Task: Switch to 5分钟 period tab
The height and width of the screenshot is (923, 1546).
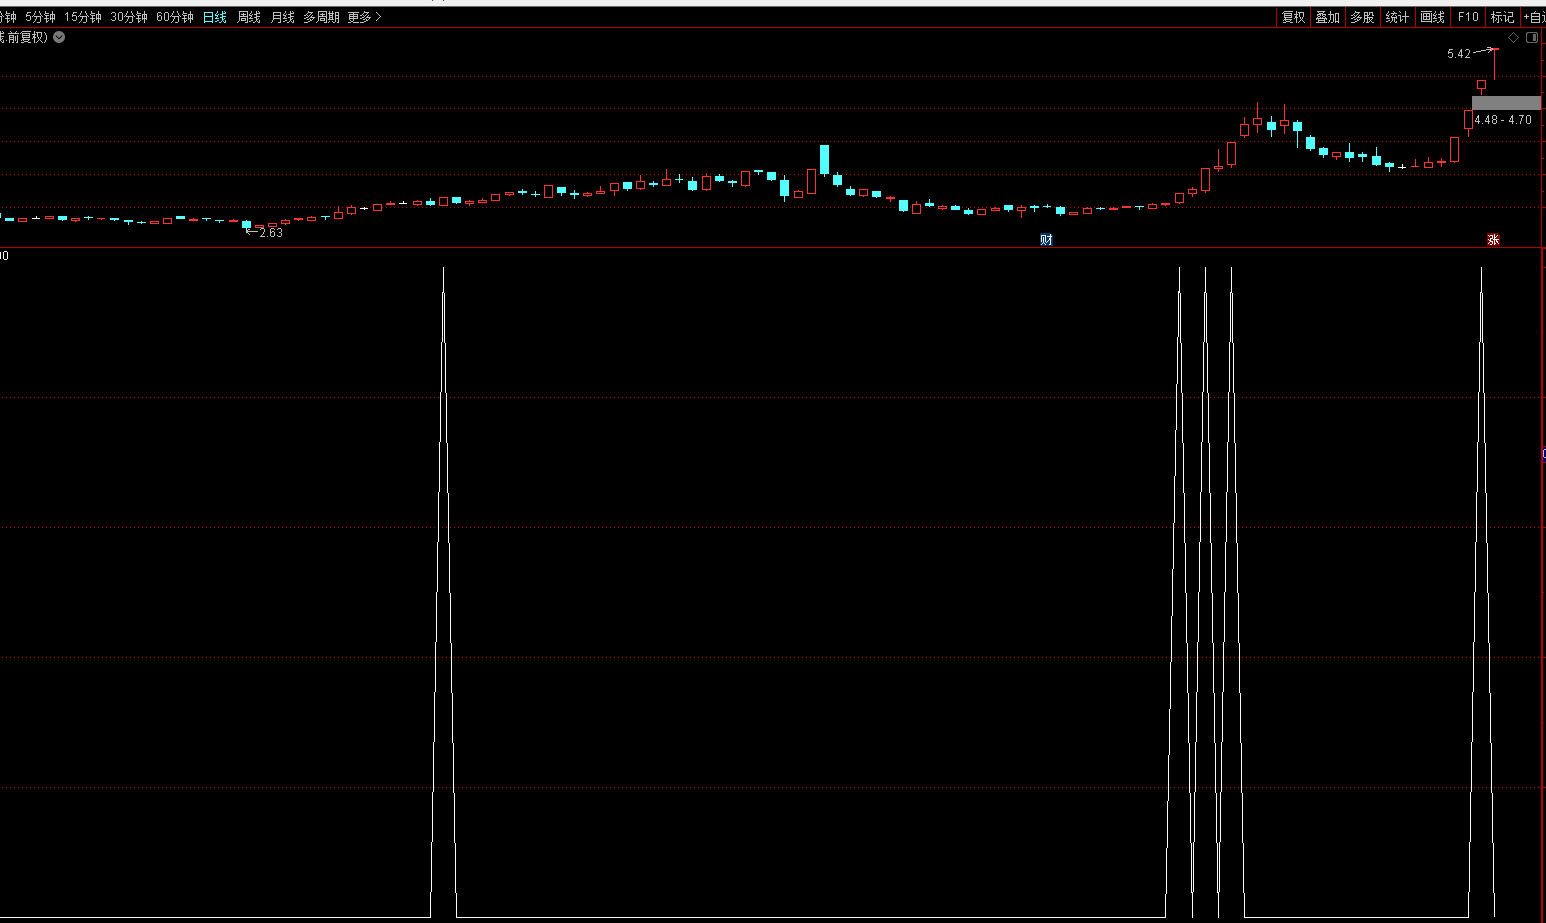Action: click(x=40, y=17)
